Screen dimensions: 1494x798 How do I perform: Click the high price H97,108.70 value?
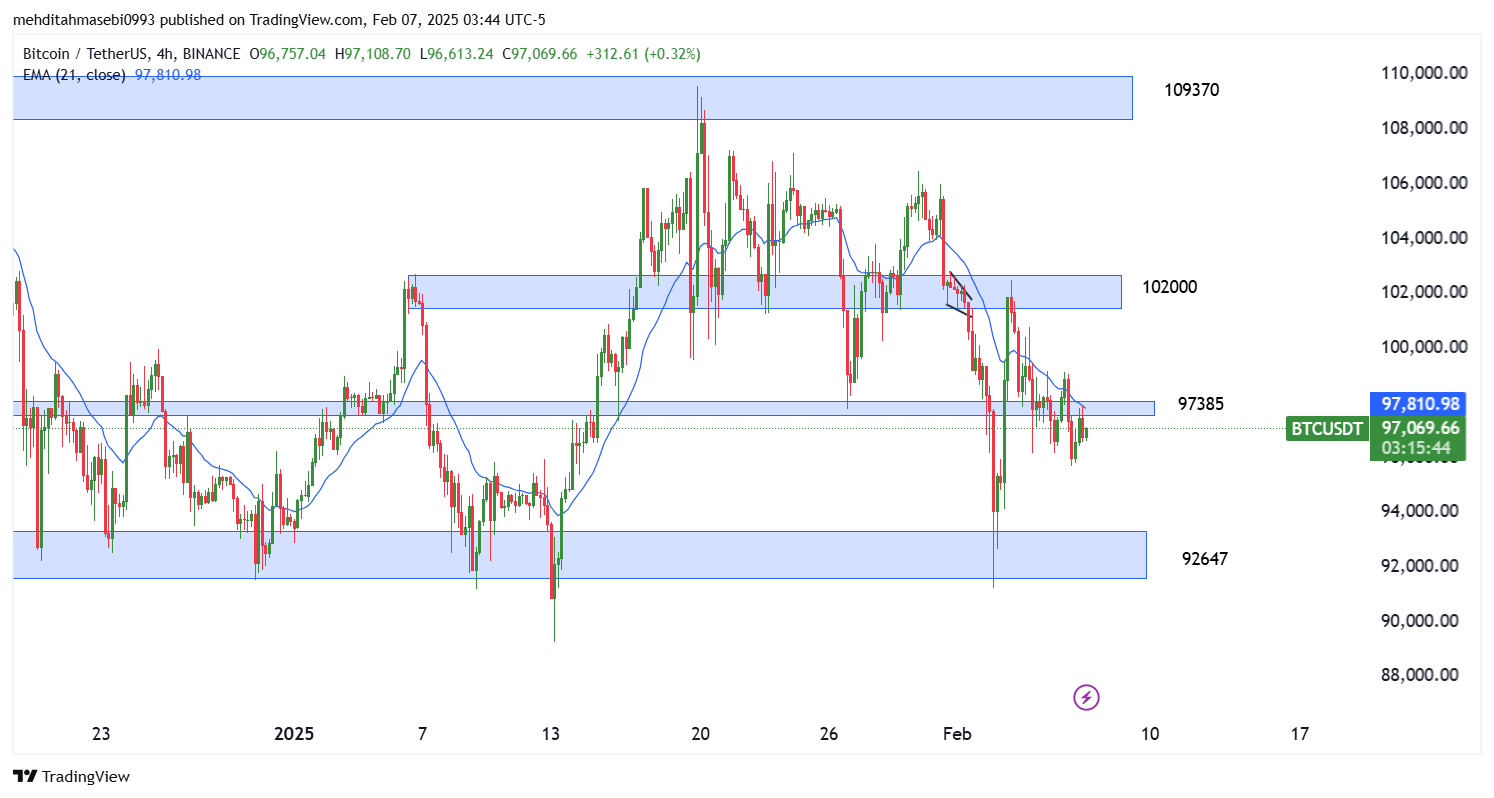click(372, 54)
